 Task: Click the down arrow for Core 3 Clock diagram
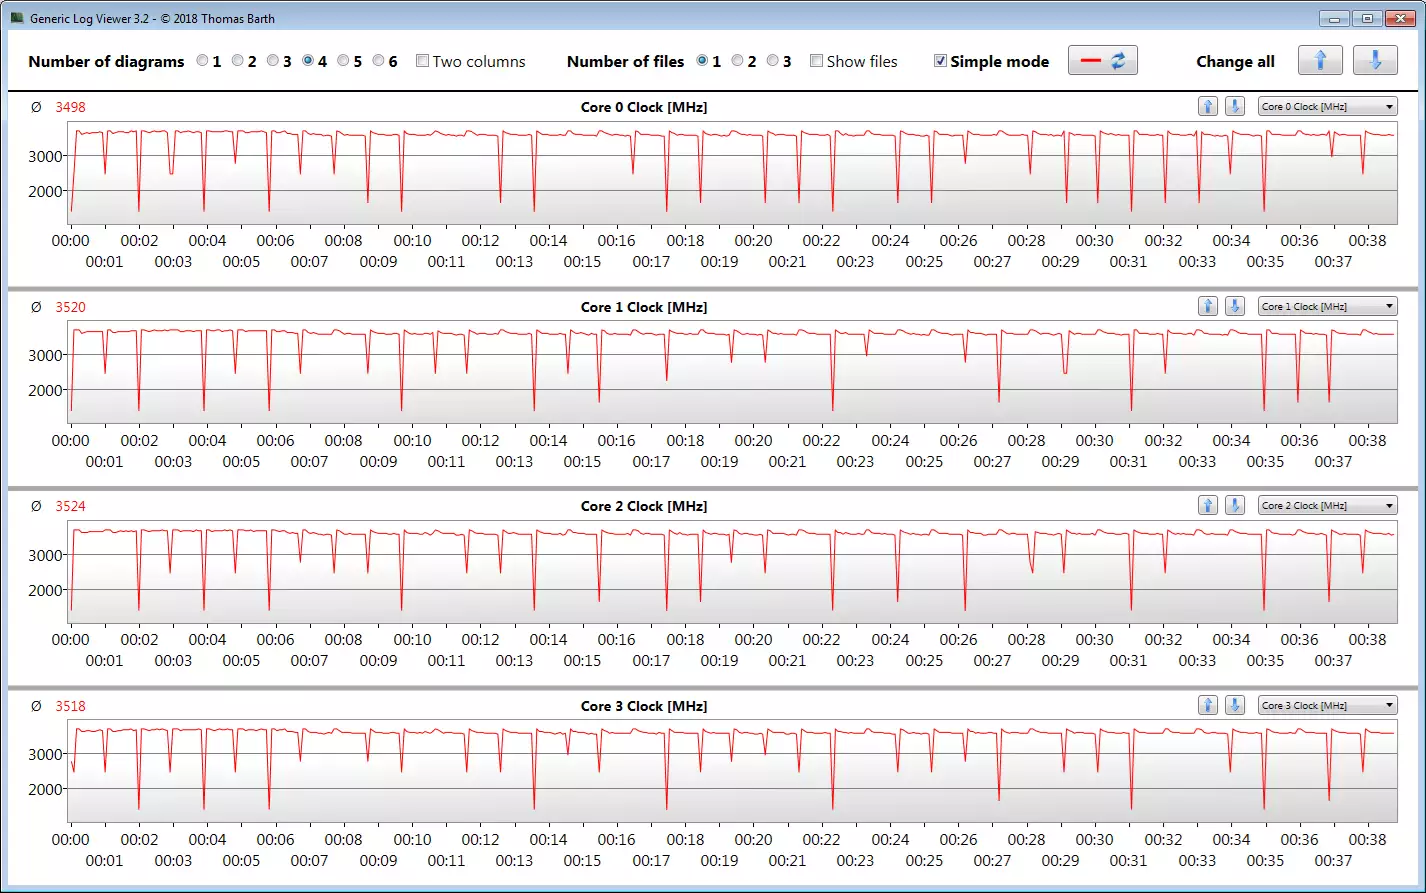[1235, 706]
